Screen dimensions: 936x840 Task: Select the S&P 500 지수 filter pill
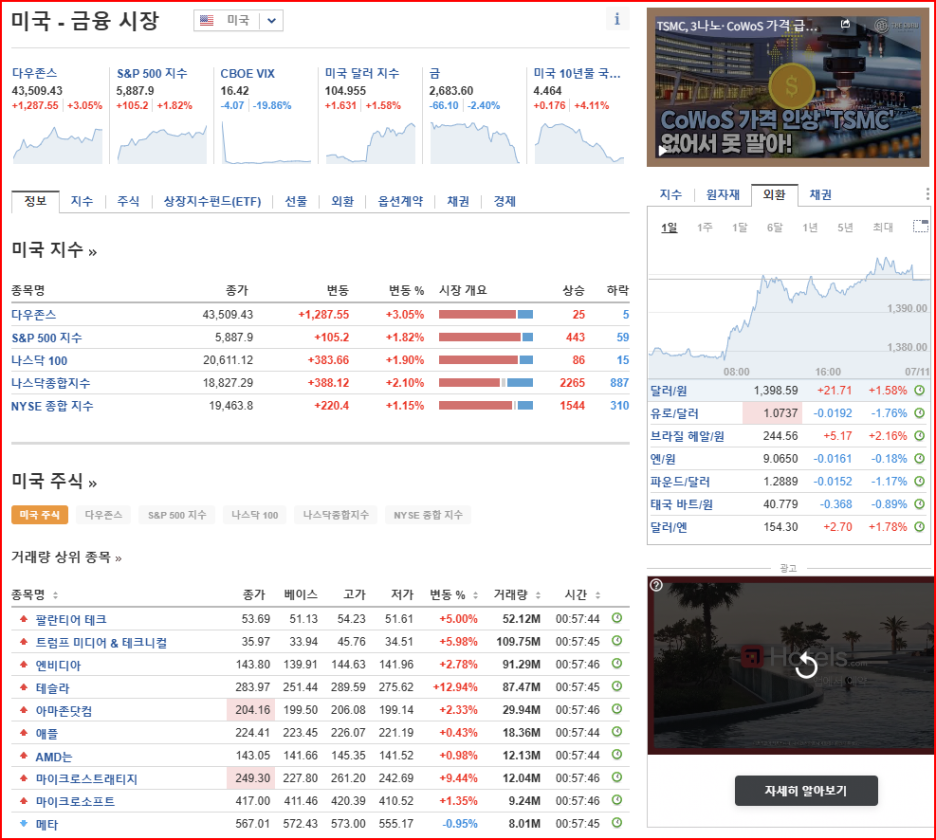tap(177, 515)
